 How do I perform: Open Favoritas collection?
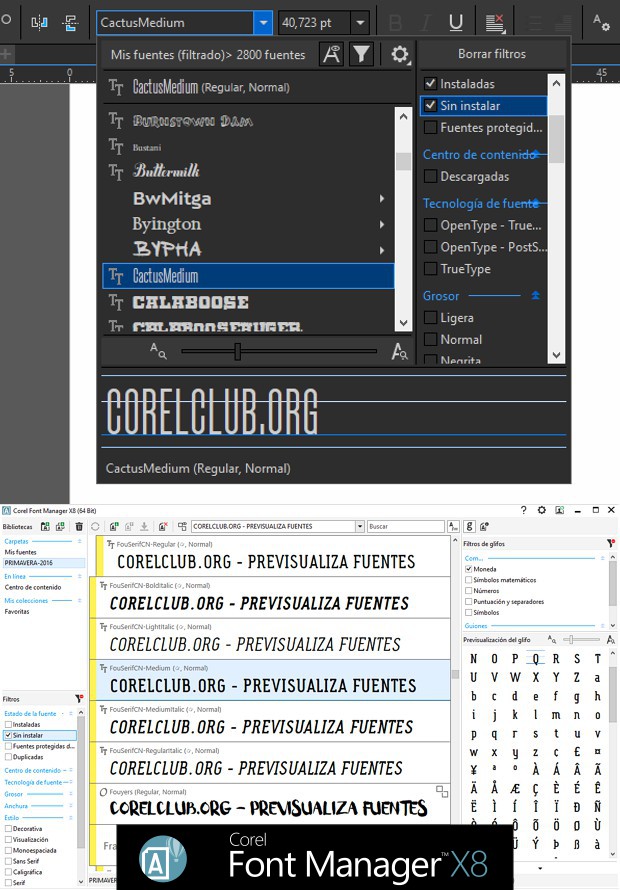[x=17, y=611]
